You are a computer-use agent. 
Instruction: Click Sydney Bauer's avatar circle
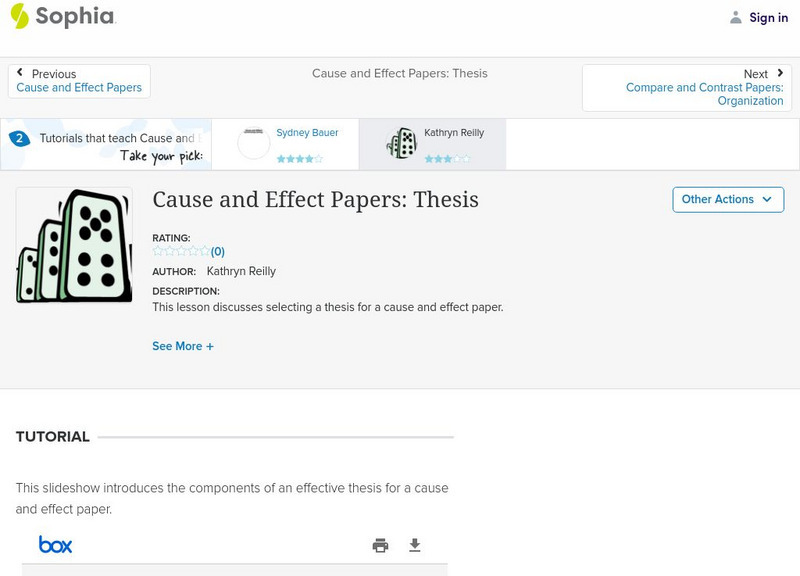click(254, 143)
